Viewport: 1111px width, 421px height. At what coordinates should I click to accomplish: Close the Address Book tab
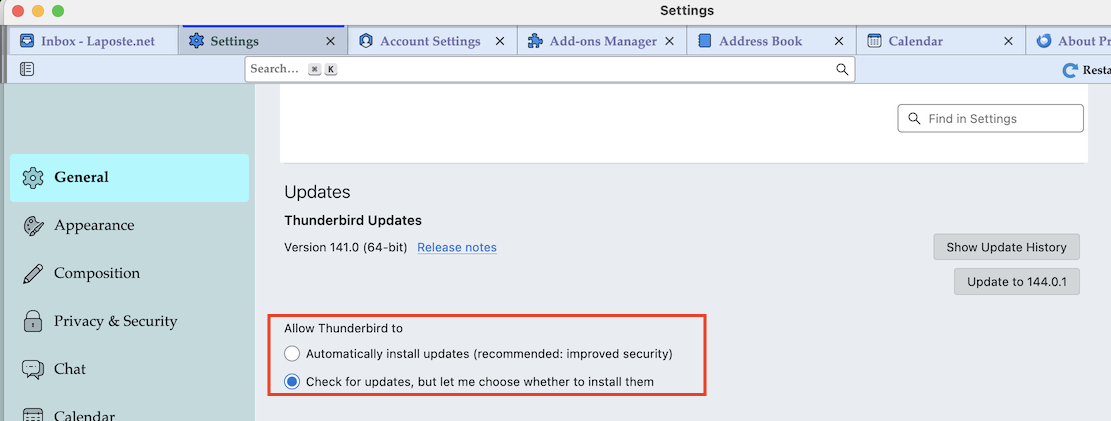tap(839, 41)
